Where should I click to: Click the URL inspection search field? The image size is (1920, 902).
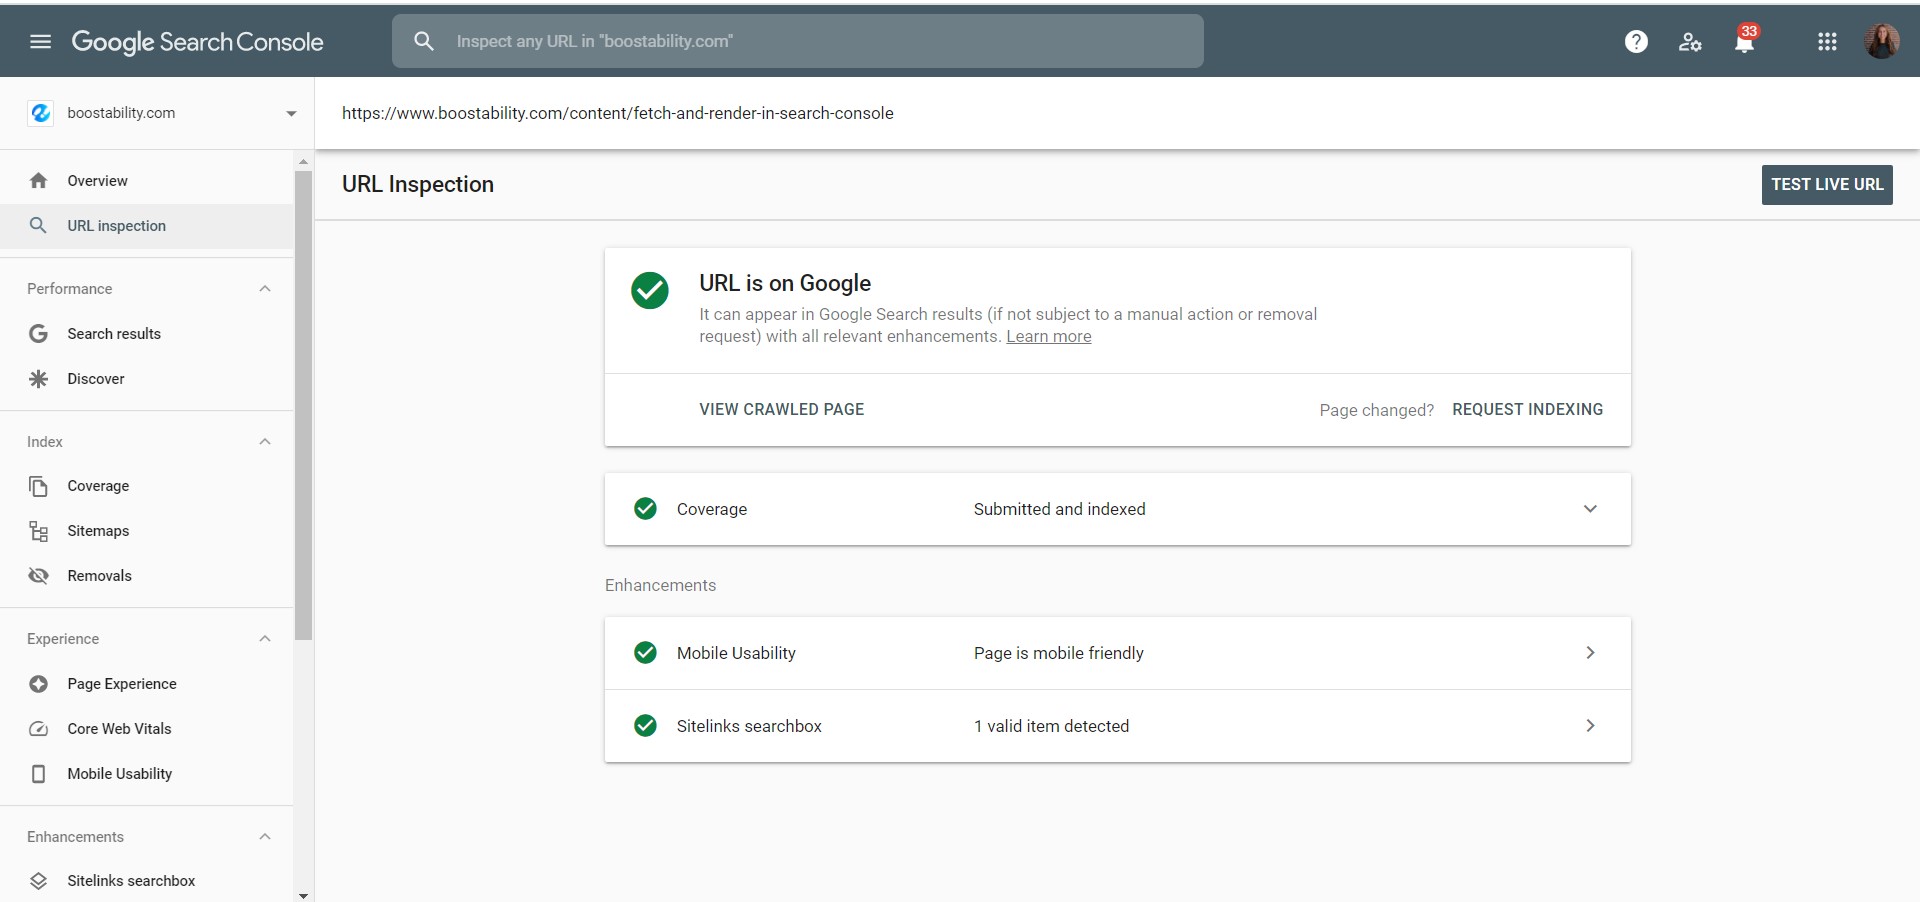(797, 40)
